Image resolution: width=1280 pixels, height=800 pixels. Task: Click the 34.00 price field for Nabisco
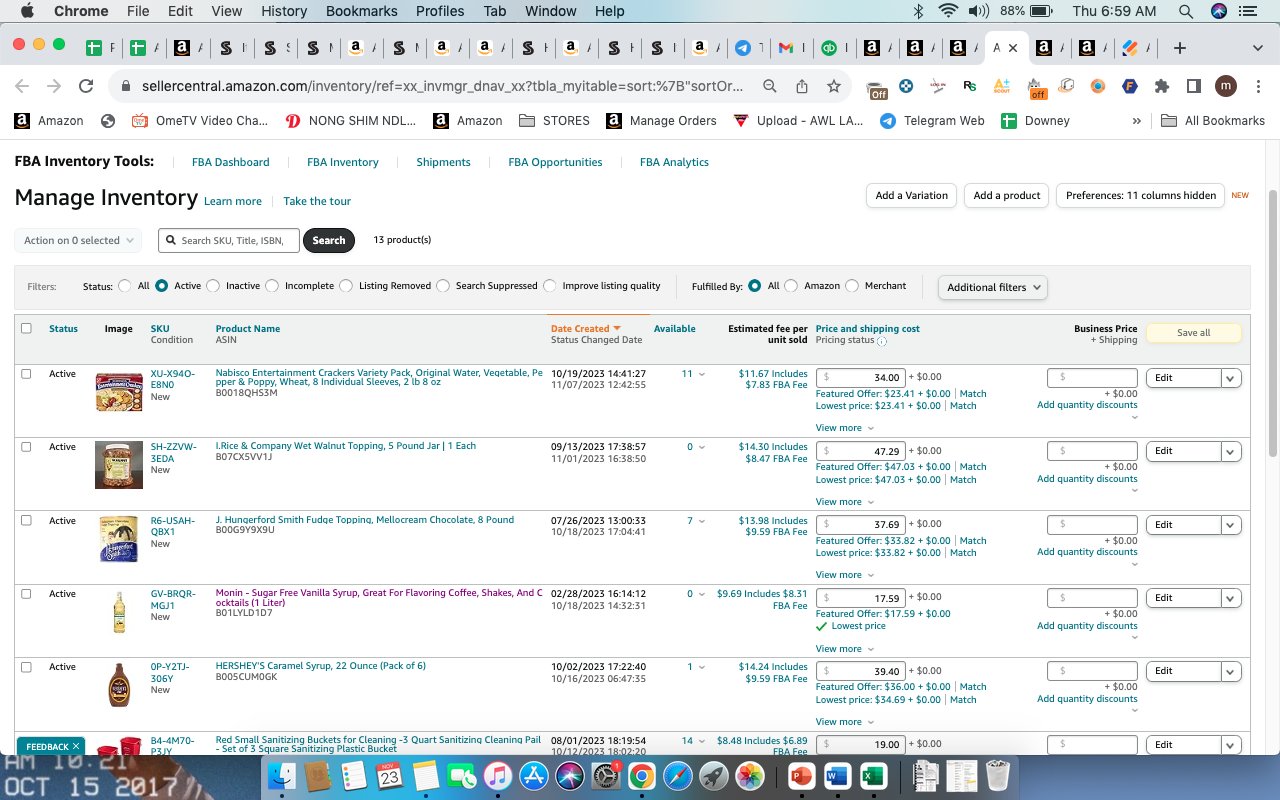tap(861, 378)
